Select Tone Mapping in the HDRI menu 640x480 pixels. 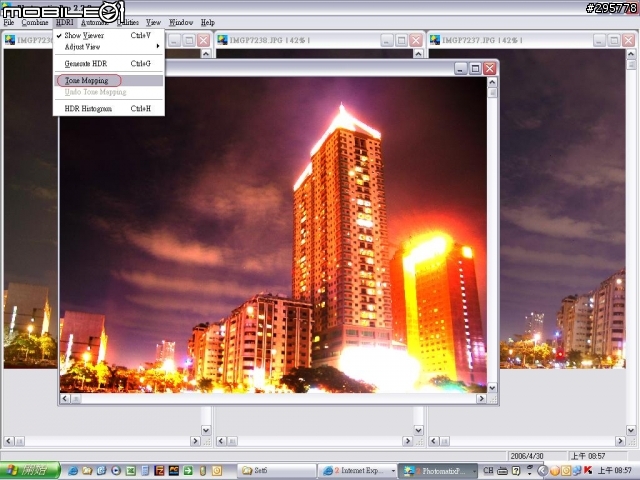(109, 80)
